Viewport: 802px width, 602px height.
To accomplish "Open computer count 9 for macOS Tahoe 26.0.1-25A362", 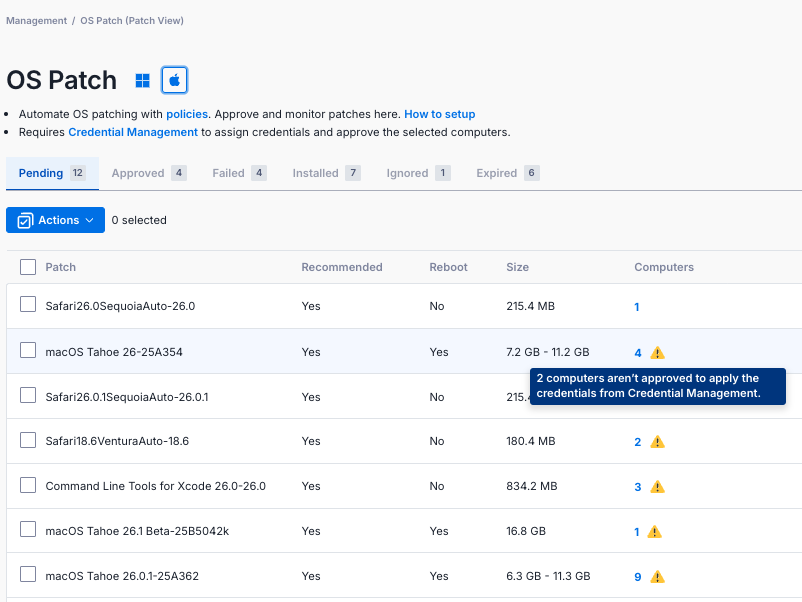I will [638, 577].
